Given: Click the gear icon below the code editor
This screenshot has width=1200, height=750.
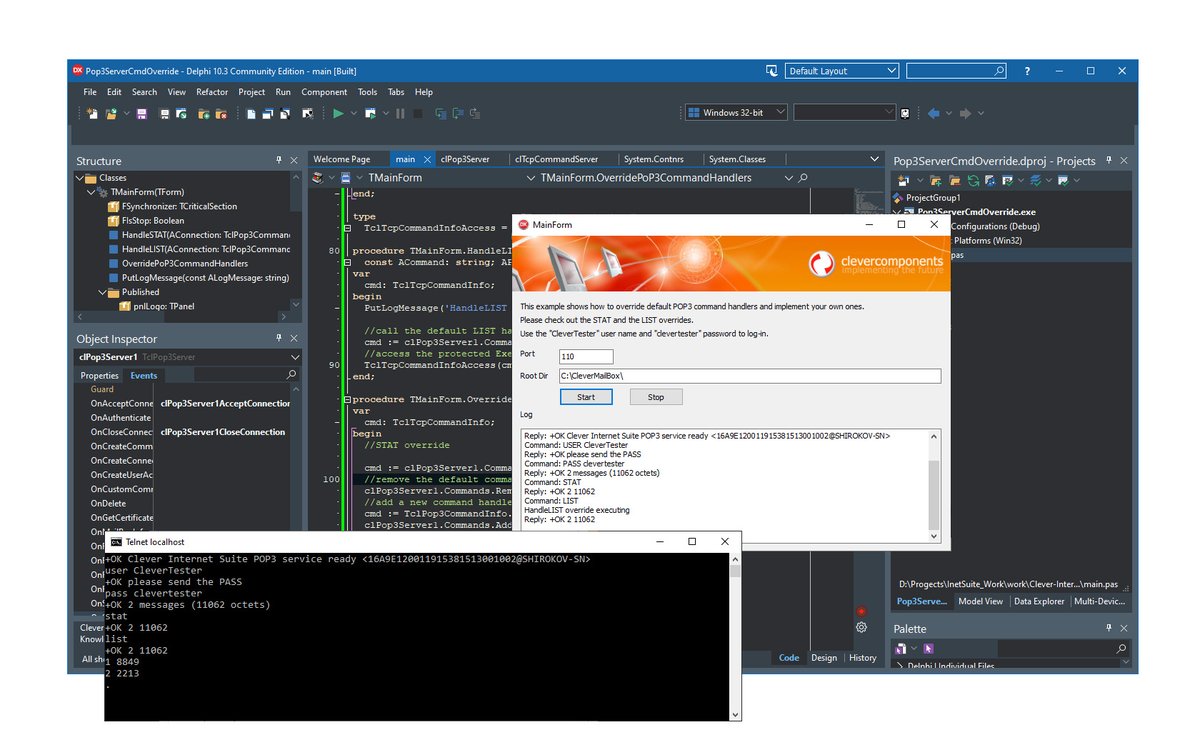Looking at the screenshot, I should point(861,628).
